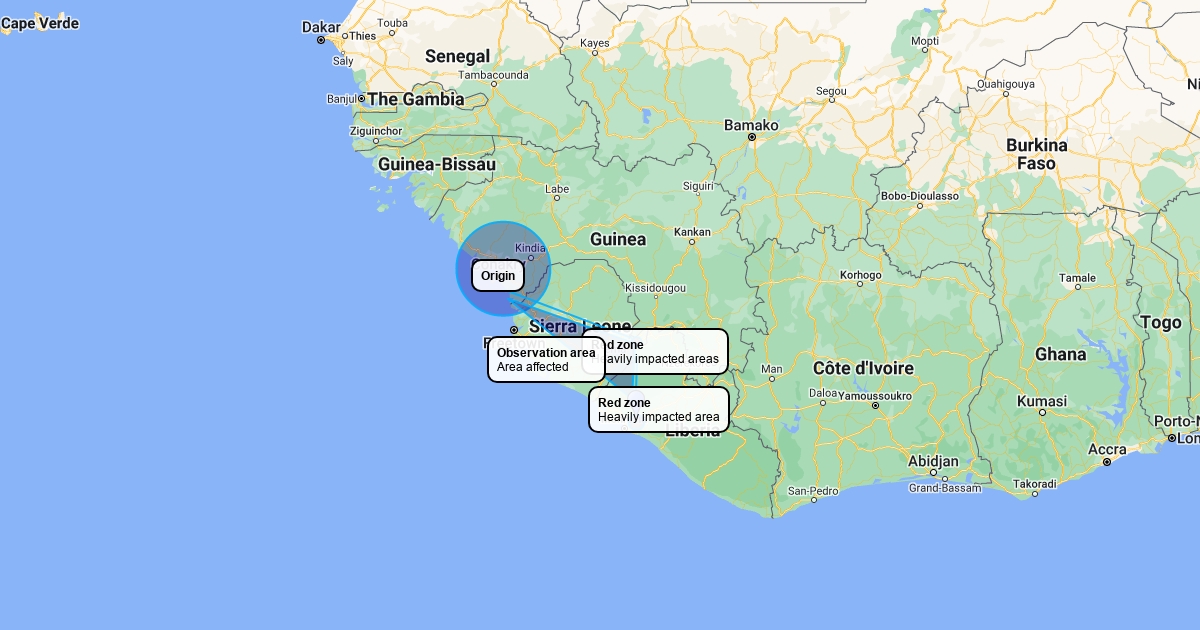The image size is (1200, 630).
Task: Open the Red zone 'Heavily impacted area' label
Action: (659, 410)
